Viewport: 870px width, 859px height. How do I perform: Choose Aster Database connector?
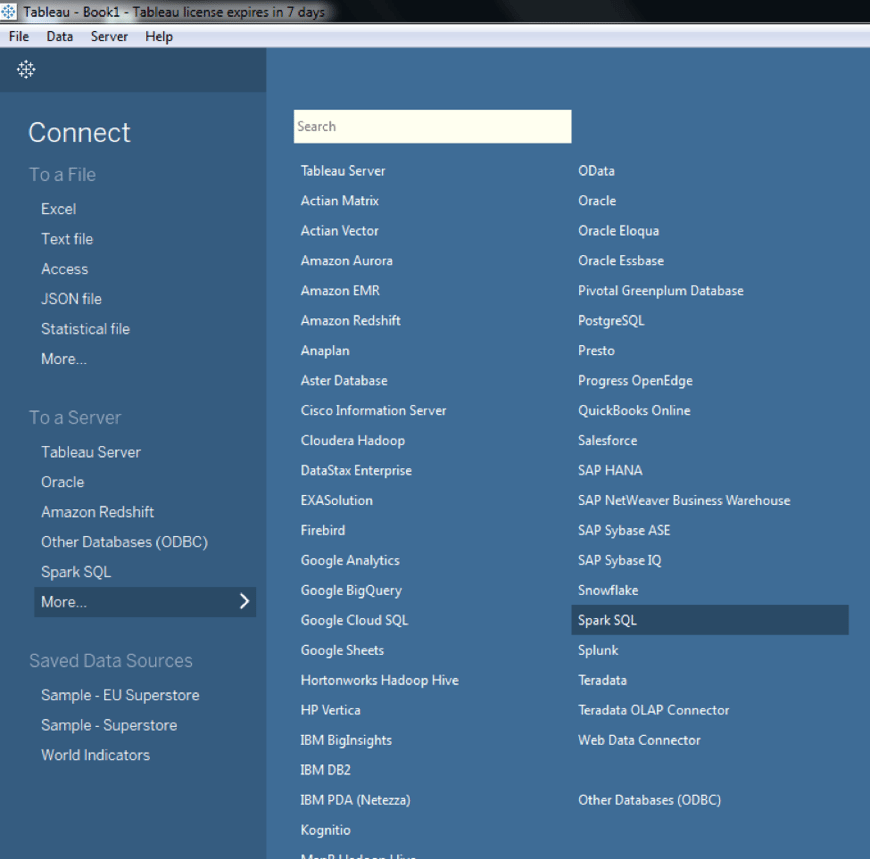pyautogui.click(x=344, y=381)
